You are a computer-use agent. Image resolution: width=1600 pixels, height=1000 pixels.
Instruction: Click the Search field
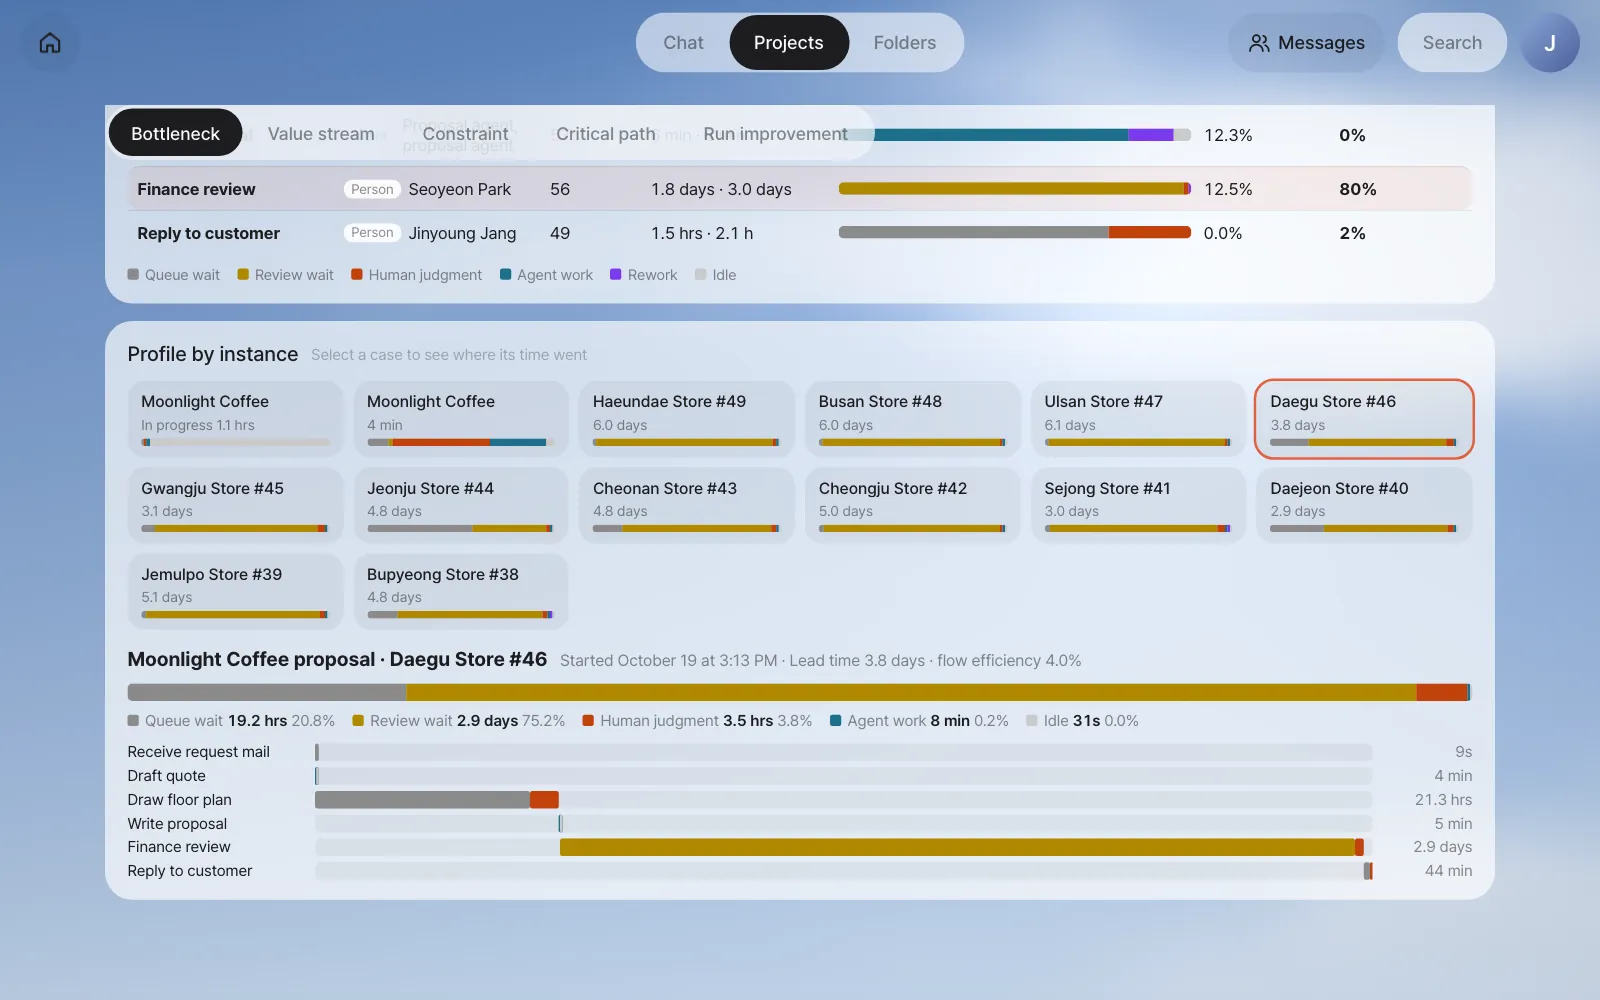coord(1452,43)
